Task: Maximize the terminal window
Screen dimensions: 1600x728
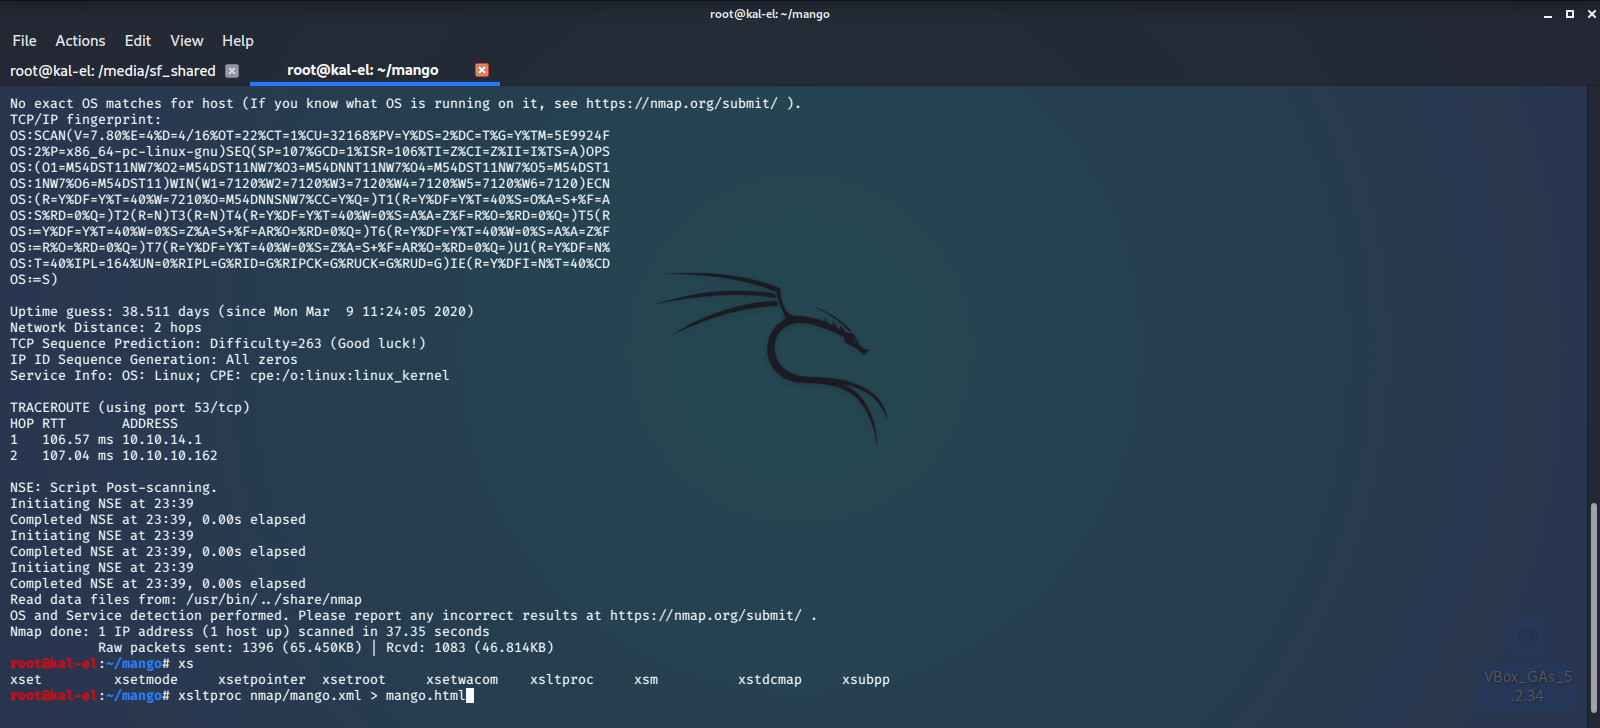Action: click(x=1570, y=14)
